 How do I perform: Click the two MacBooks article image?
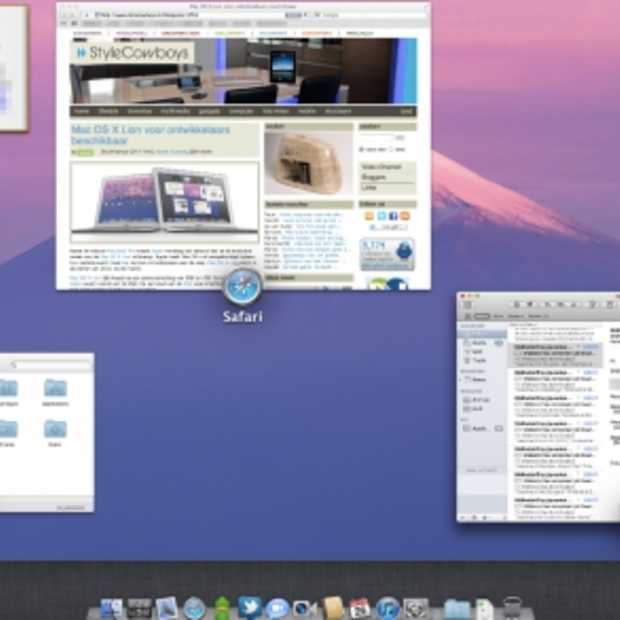click(x=164, y=201)
